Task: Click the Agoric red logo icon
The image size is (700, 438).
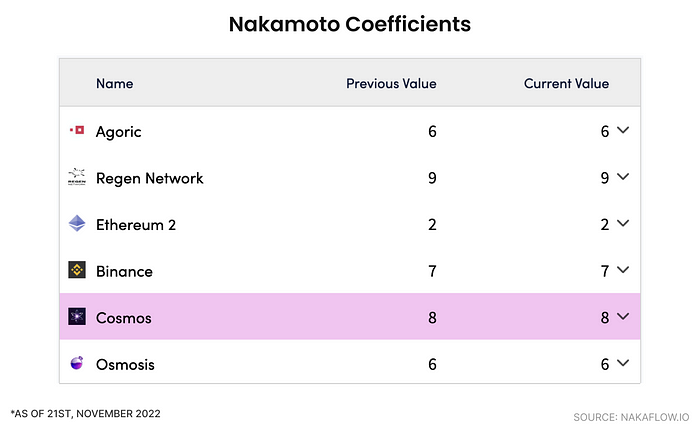Action: [x=77, y=130]
